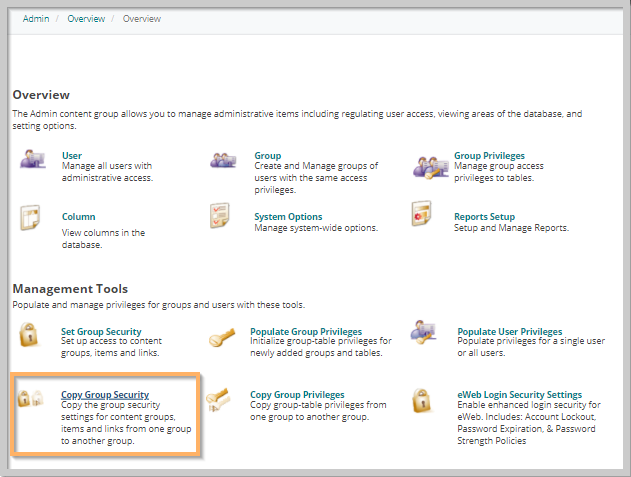Open the Reports Setup link
This screenshot has width=631, height=477.
(x=484, y=217)
